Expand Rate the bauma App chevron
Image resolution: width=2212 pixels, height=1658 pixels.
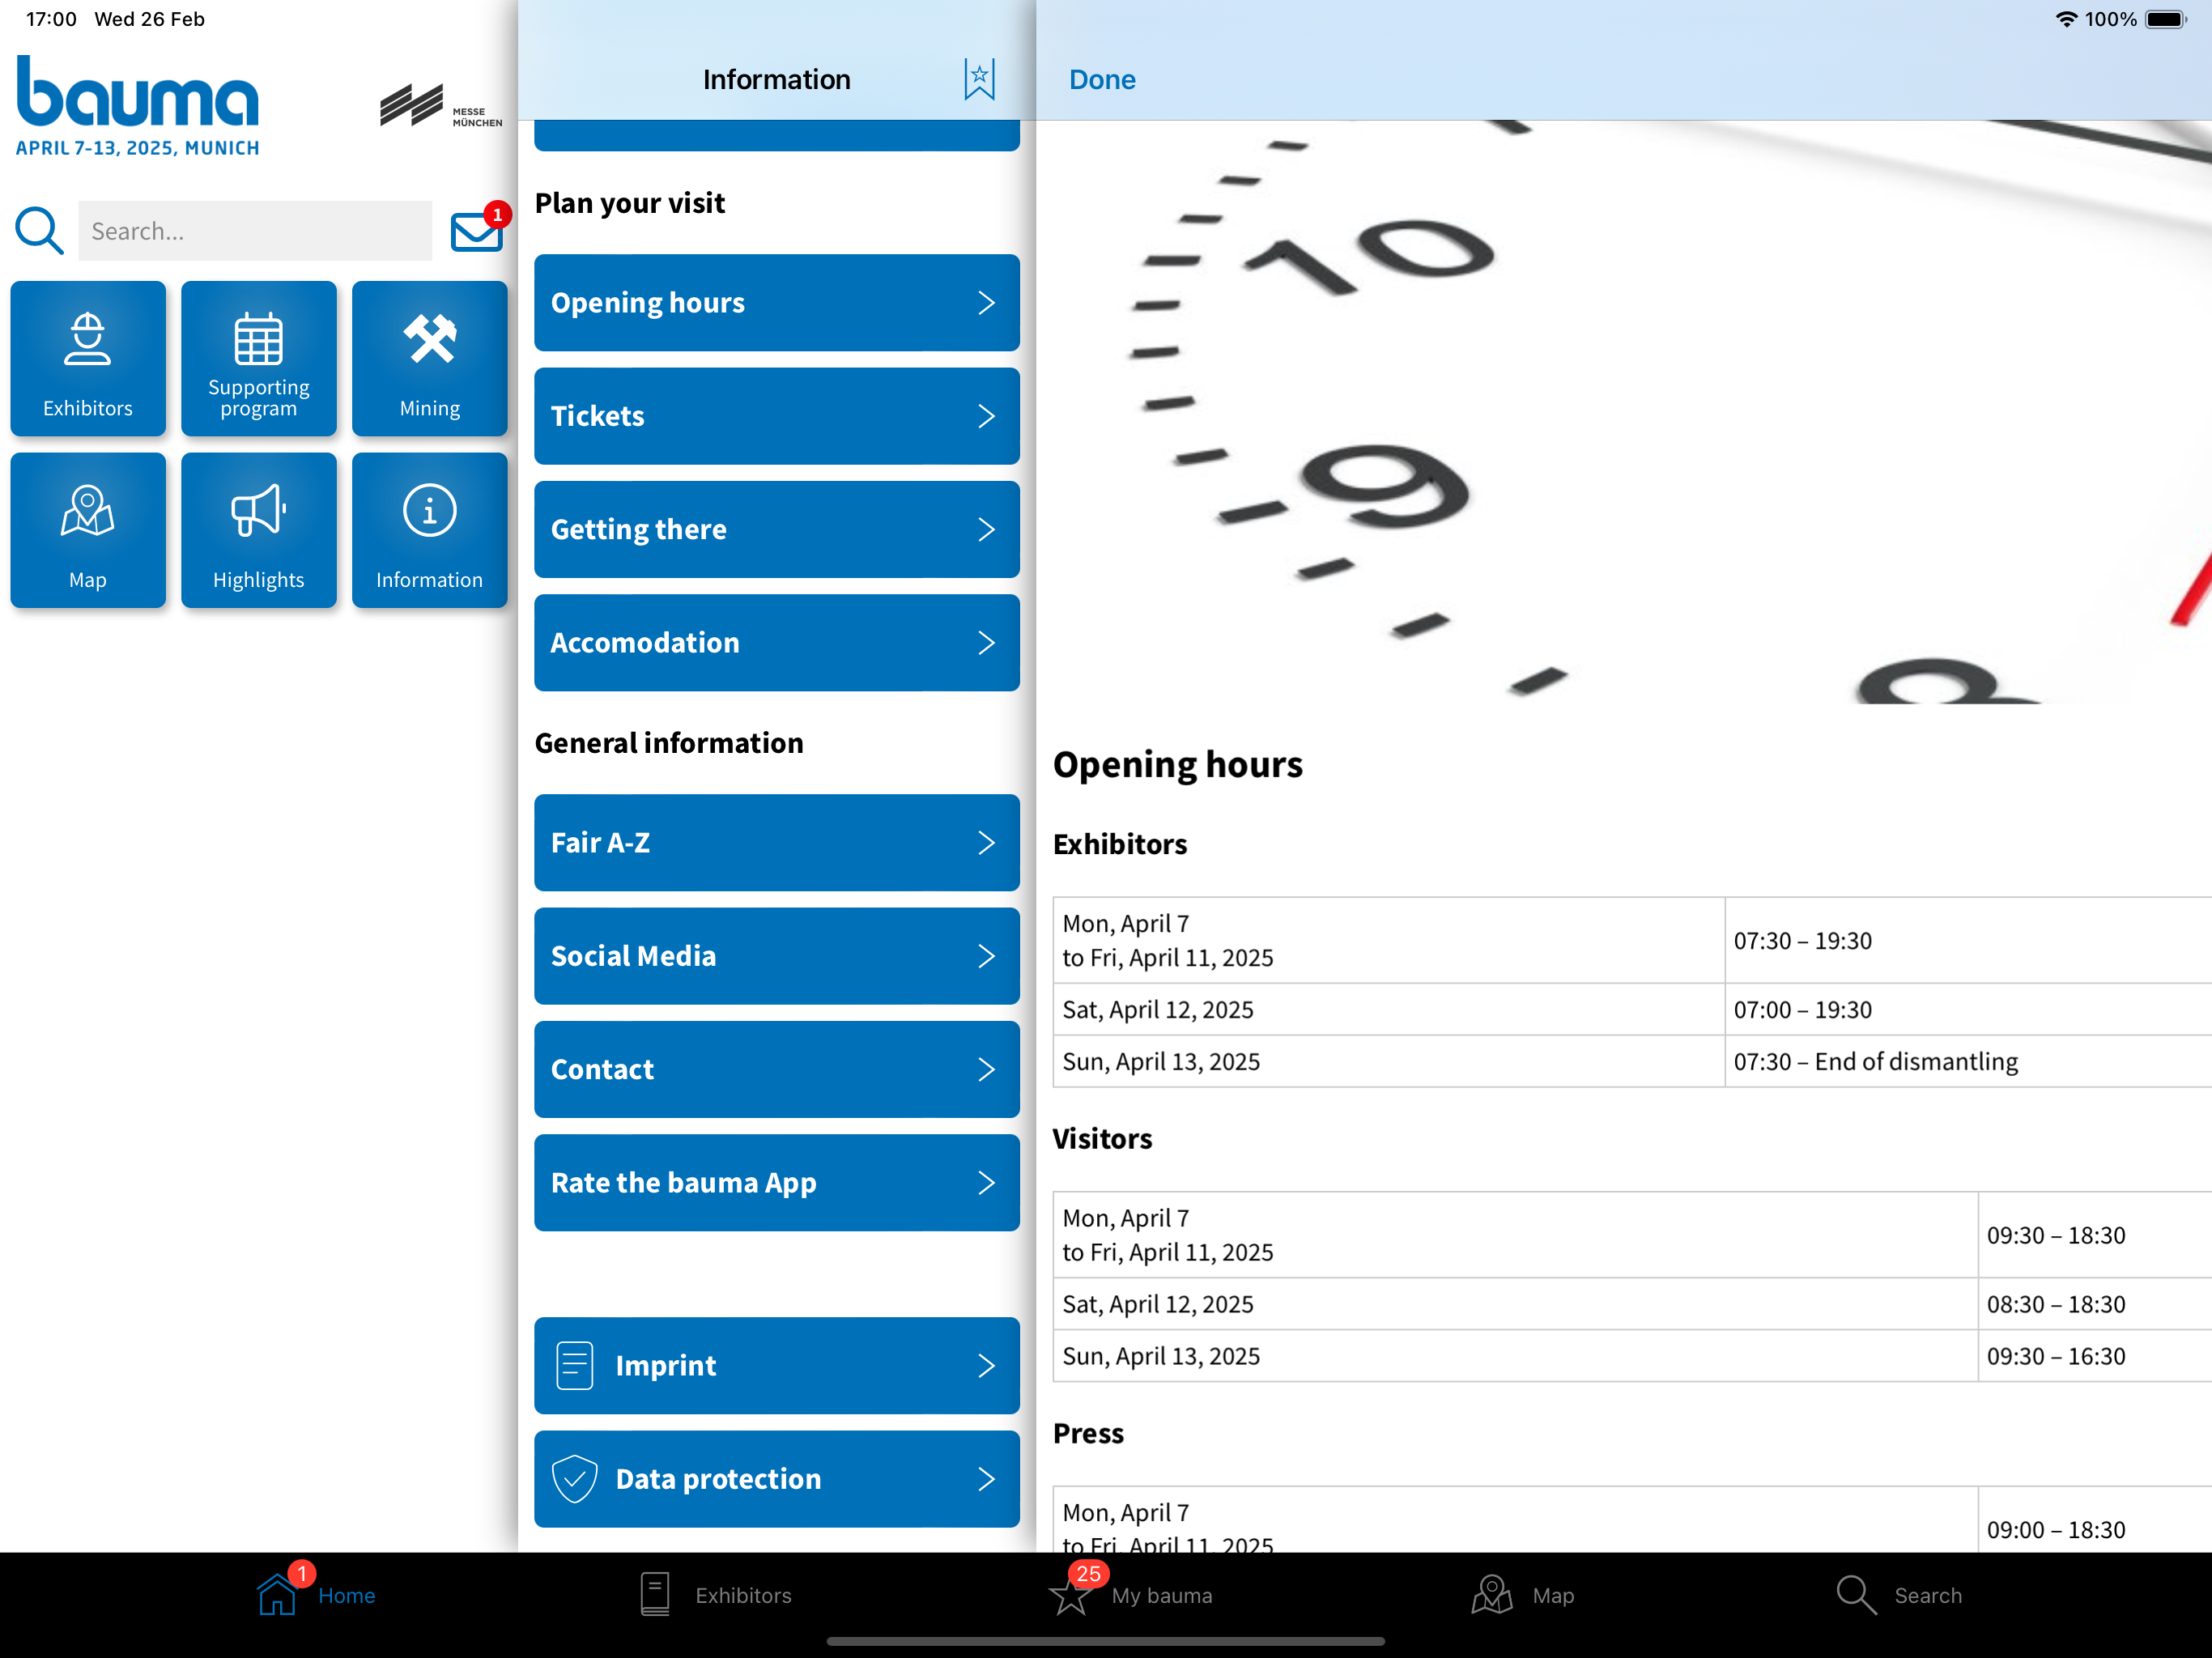pyautogui.click(x=987, y=1183)
